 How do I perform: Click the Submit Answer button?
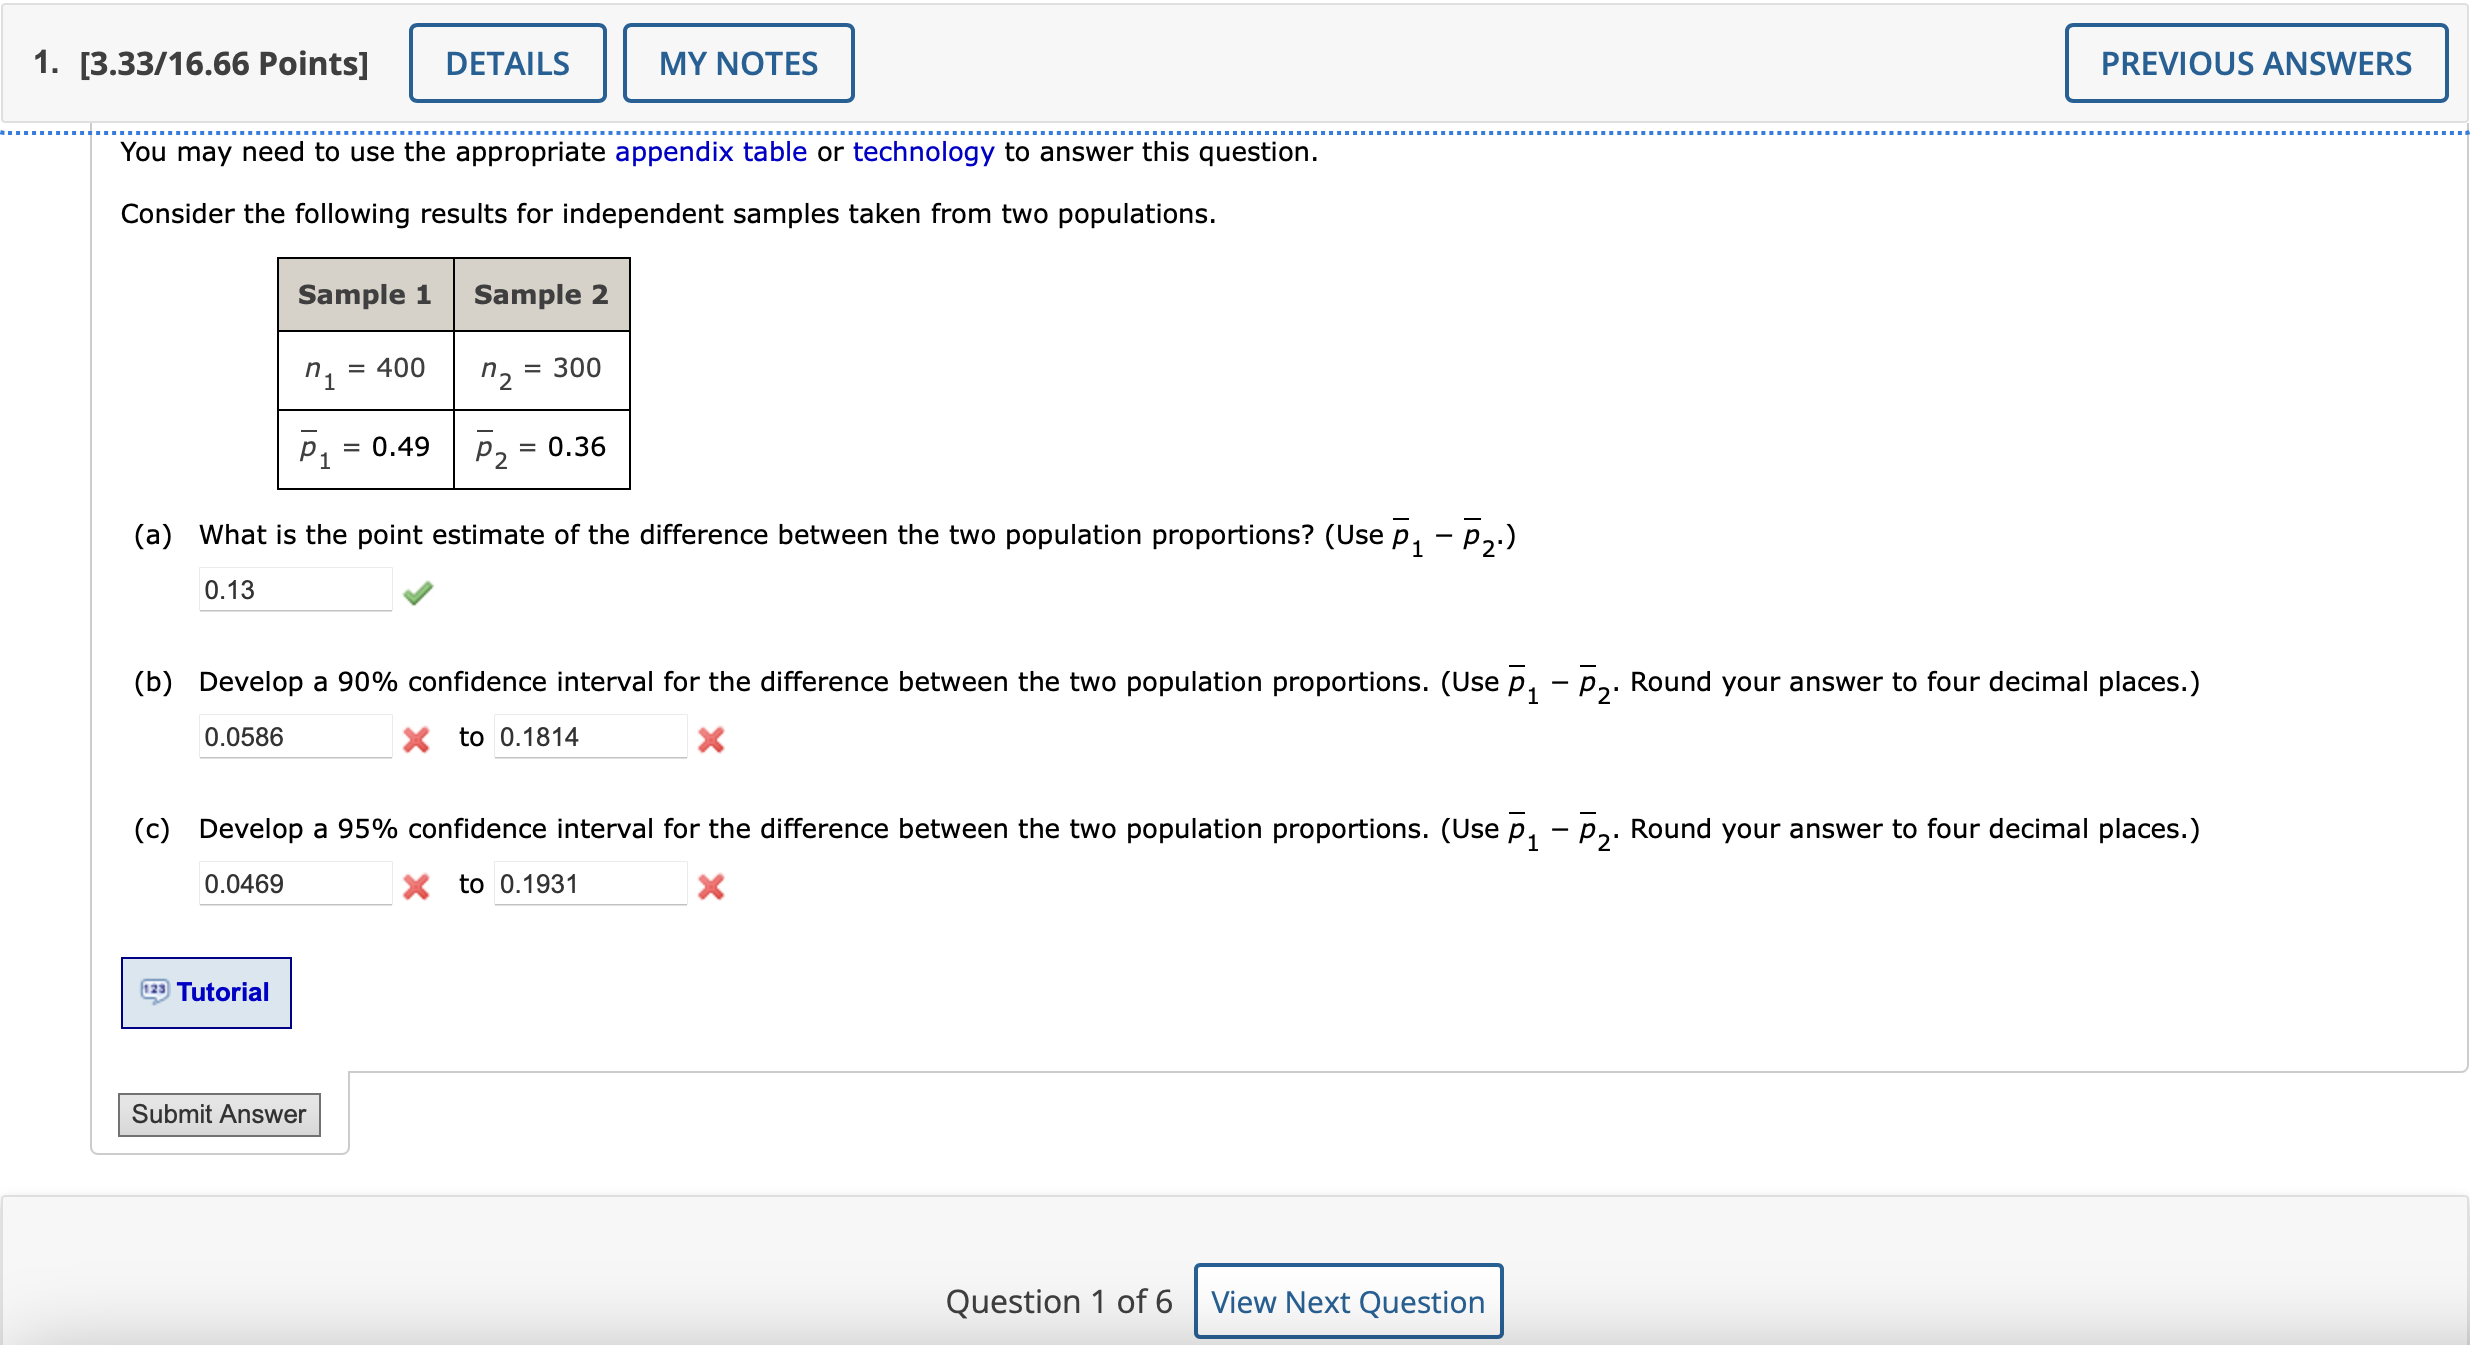click(218, 1114)
